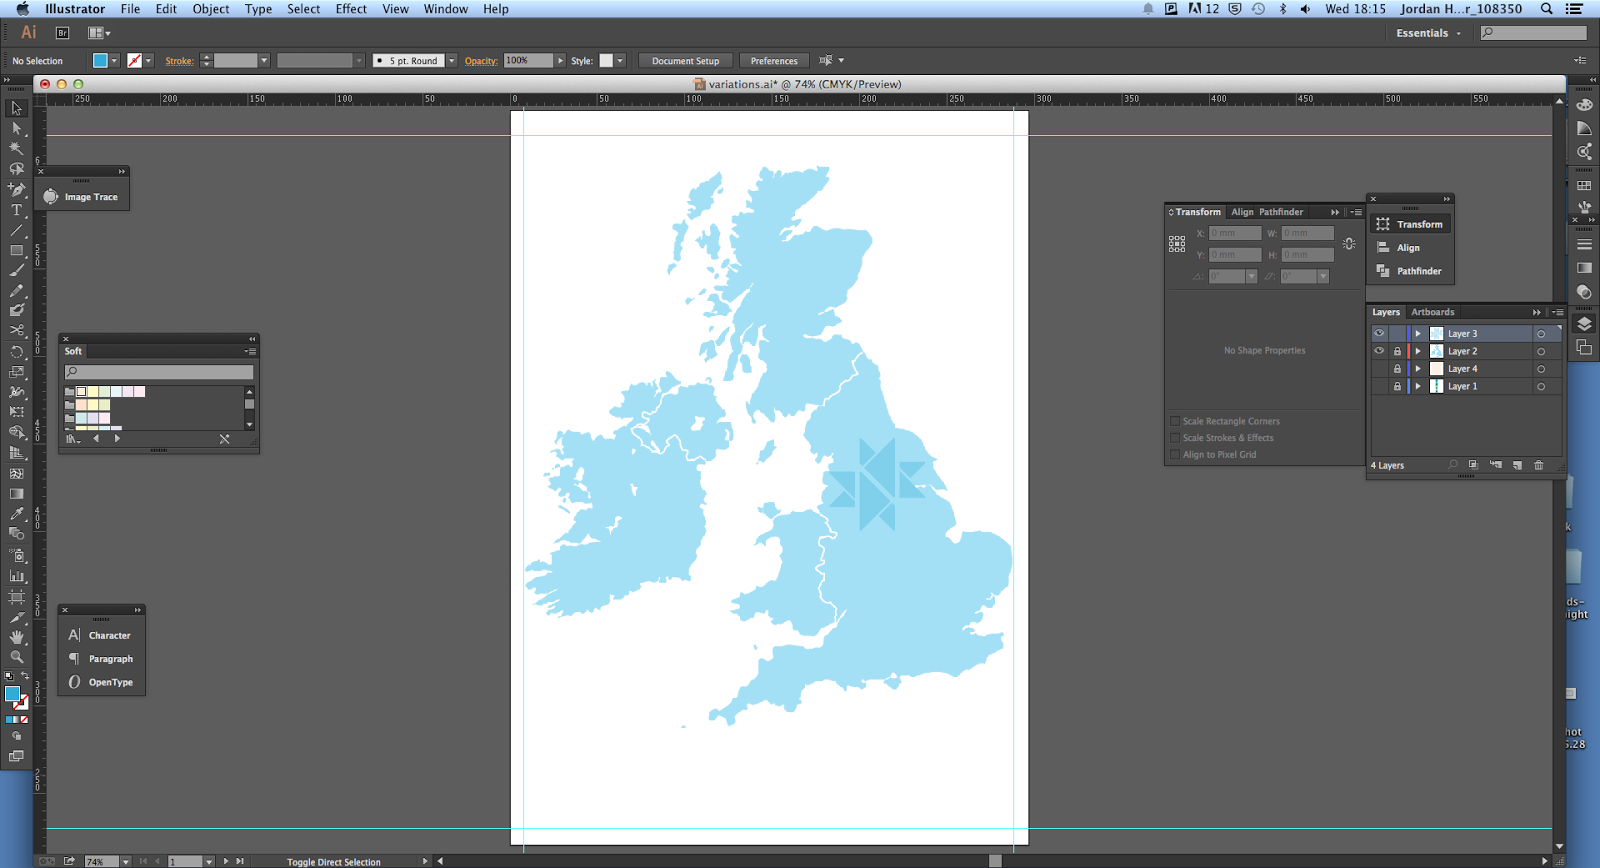Select the Selection tool arrow
Screen dimensions: 1600x868
click(16, 108)
